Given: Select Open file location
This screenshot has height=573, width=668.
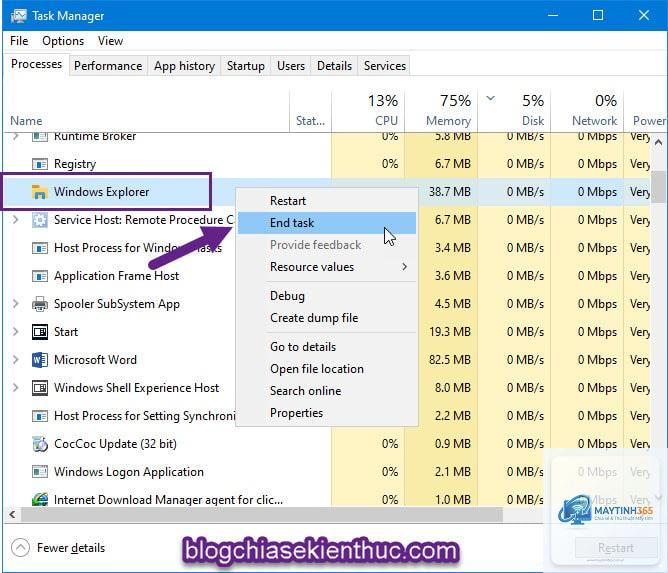Looking at the screenshot, I should click(x=327, y=369).
